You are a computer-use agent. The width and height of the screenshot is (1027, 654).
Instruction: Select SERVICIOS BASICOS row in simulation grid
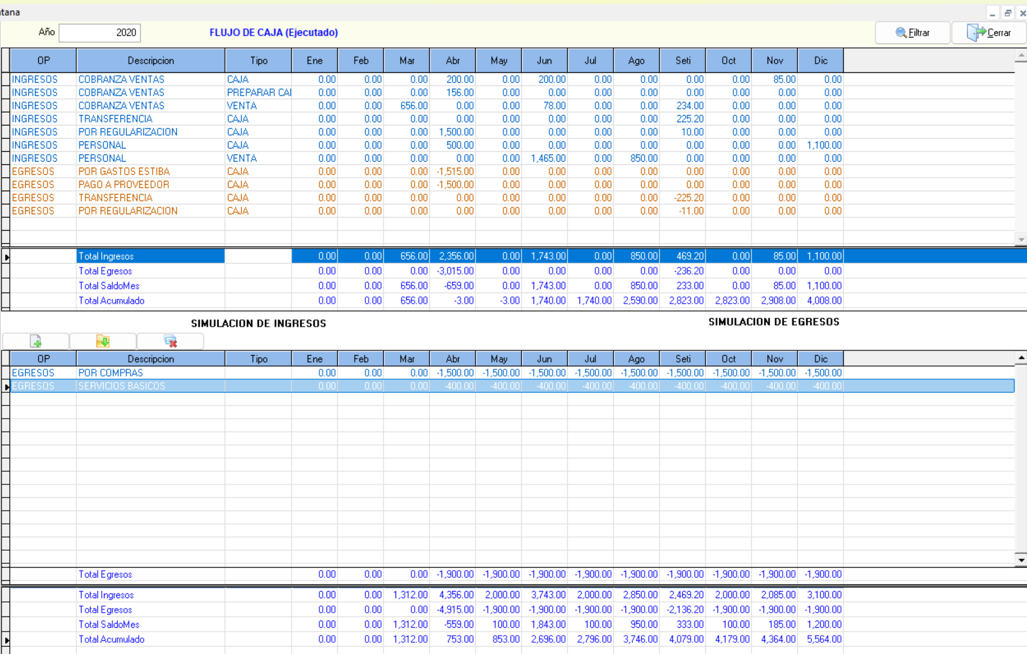(512, 386)
